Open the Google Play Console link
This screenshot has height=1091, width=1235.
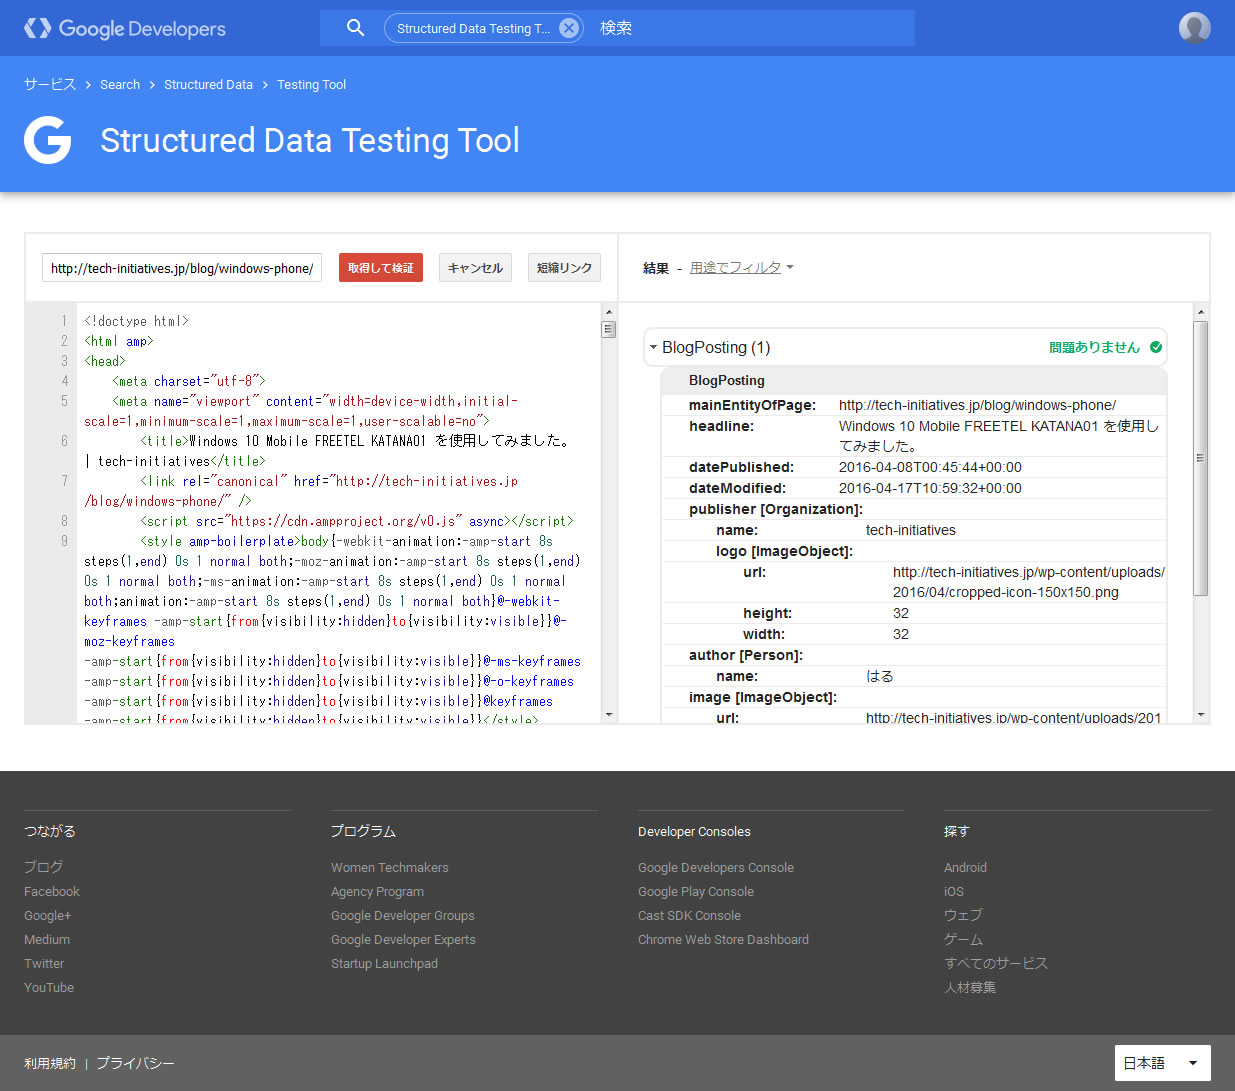696,891
